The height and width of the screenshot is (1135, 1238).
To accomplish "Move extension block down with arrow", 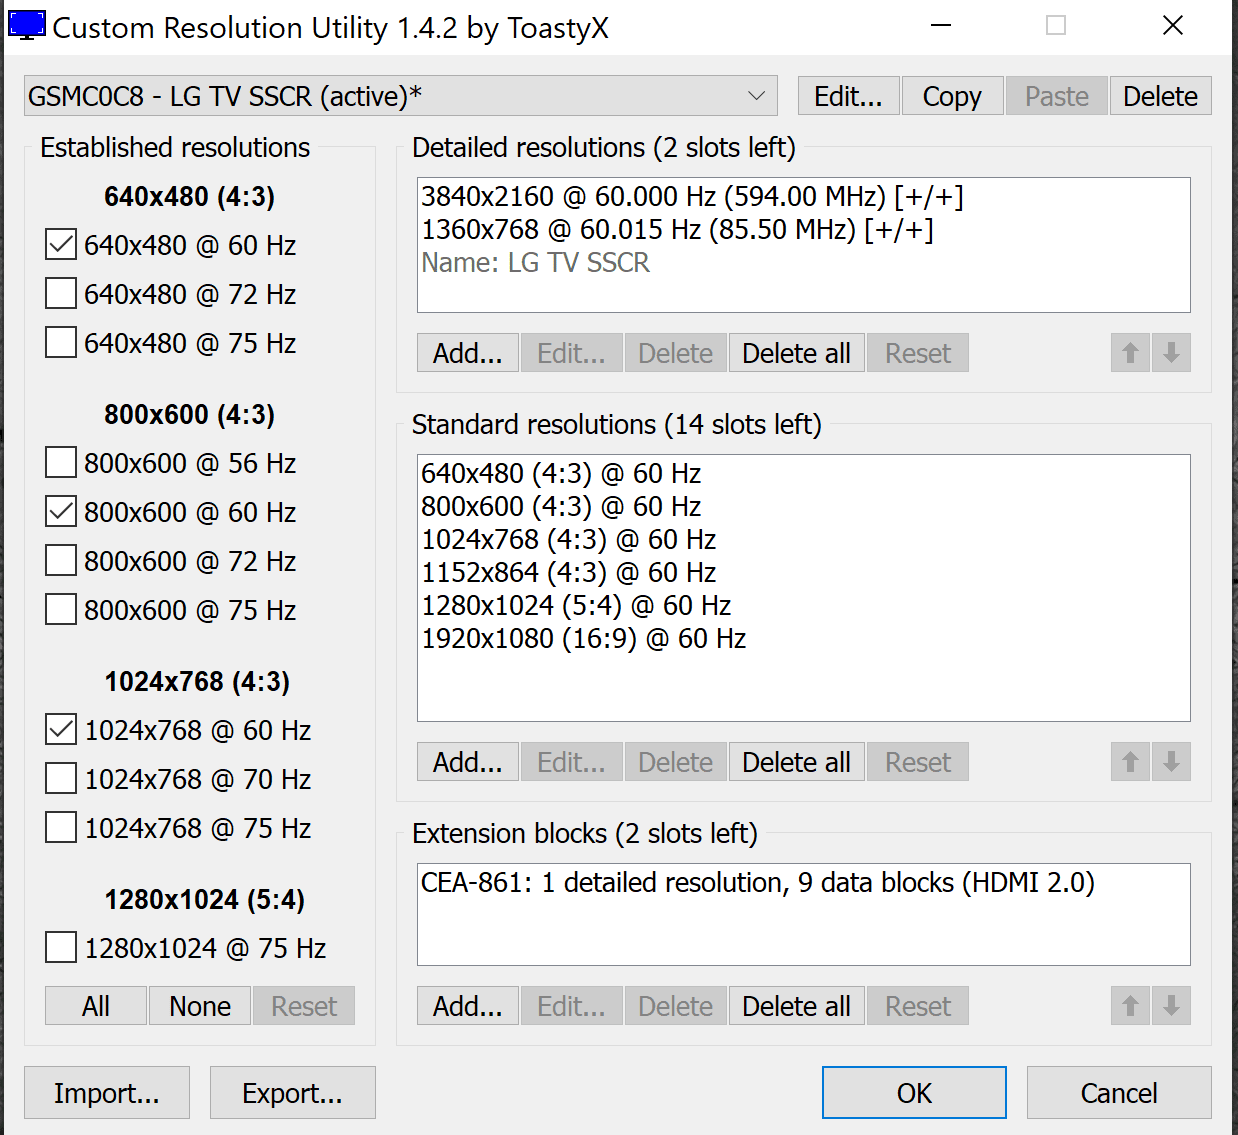I will click(x=1171, y=1006).
